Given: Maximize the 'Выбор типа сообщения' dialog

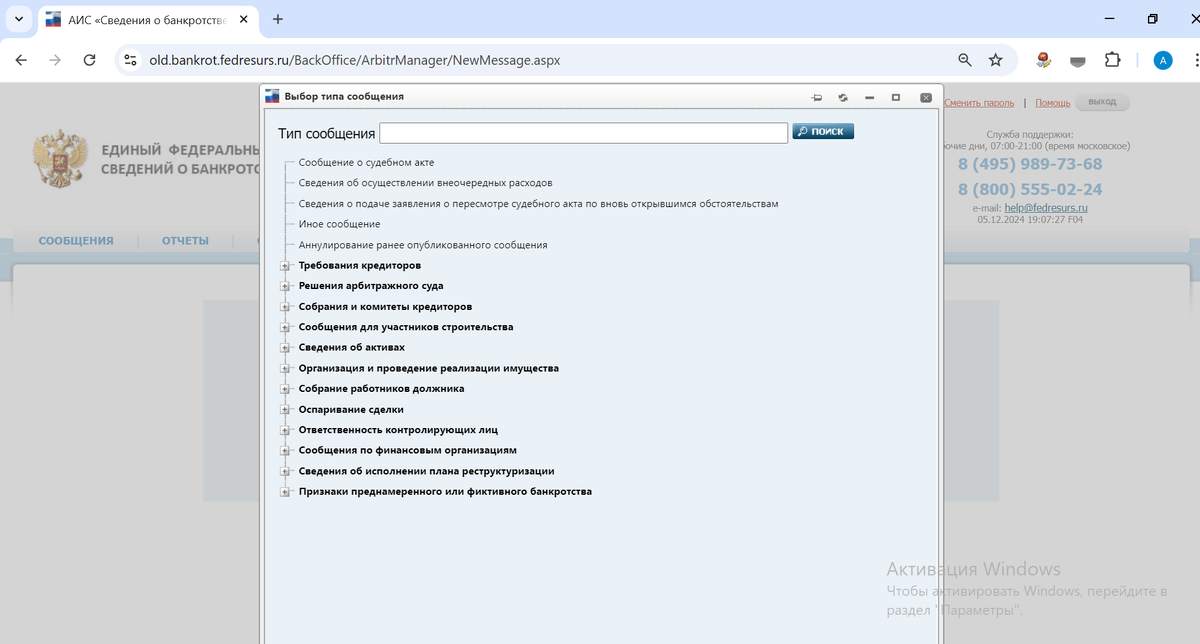Looking at the screenshot, I should click(896, 97).
